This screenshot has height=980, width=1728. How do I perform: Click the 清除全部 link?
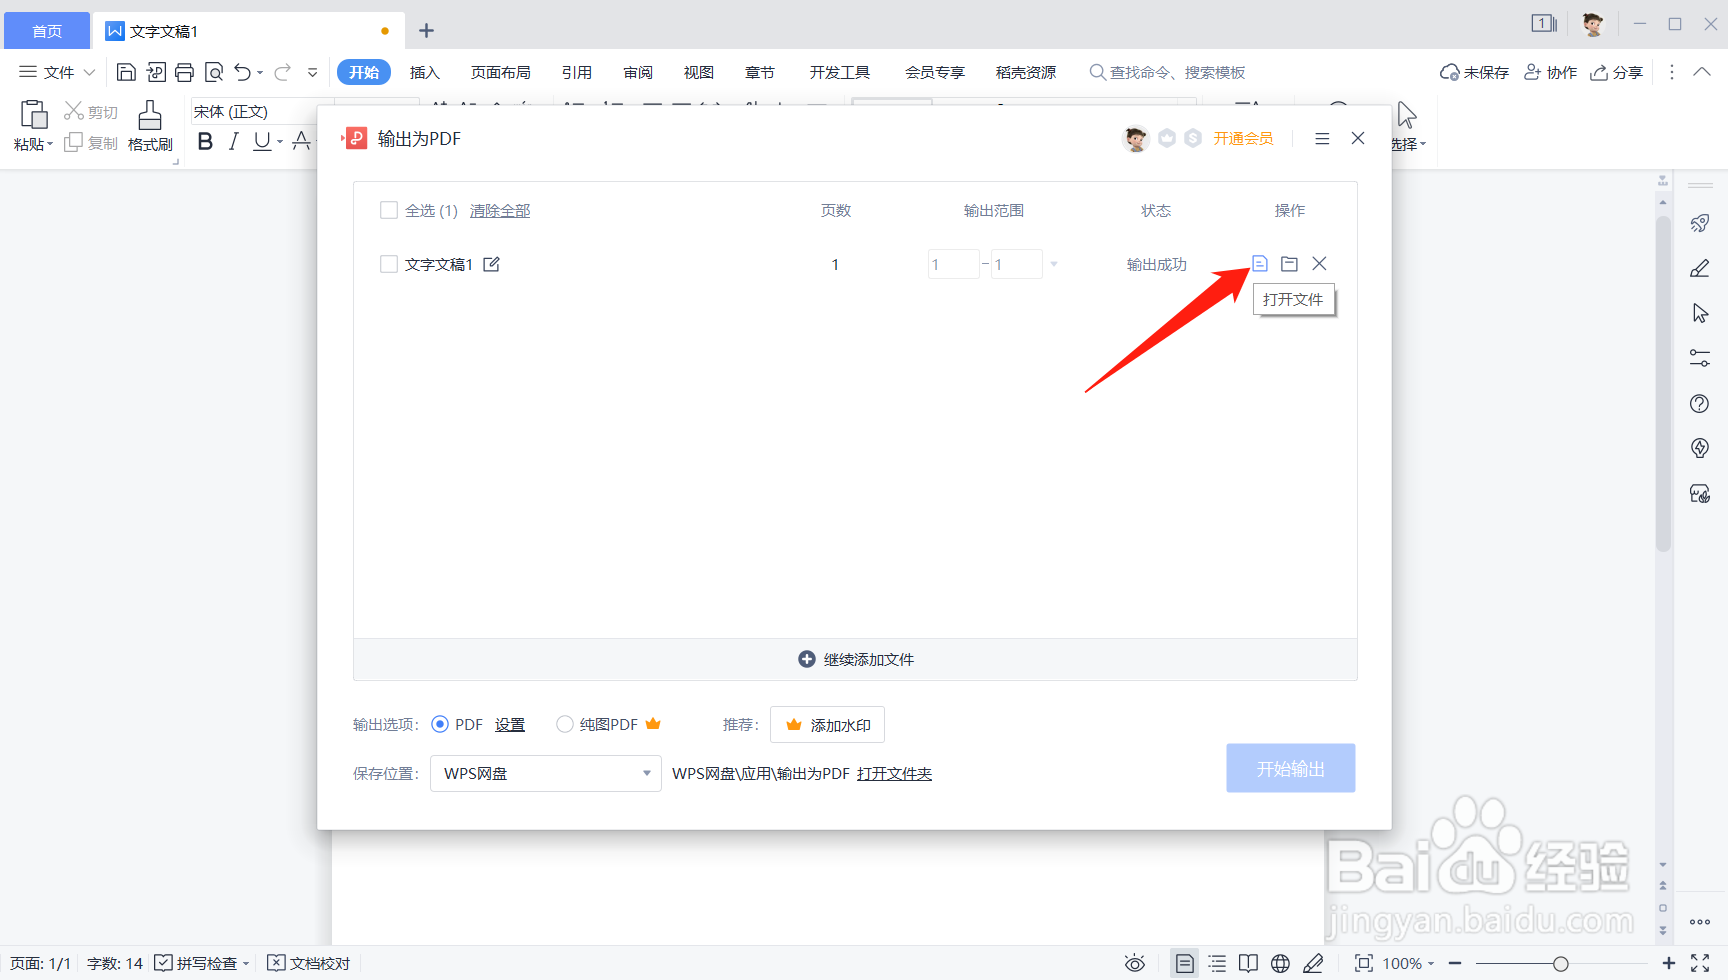click(x=499, y=210)
